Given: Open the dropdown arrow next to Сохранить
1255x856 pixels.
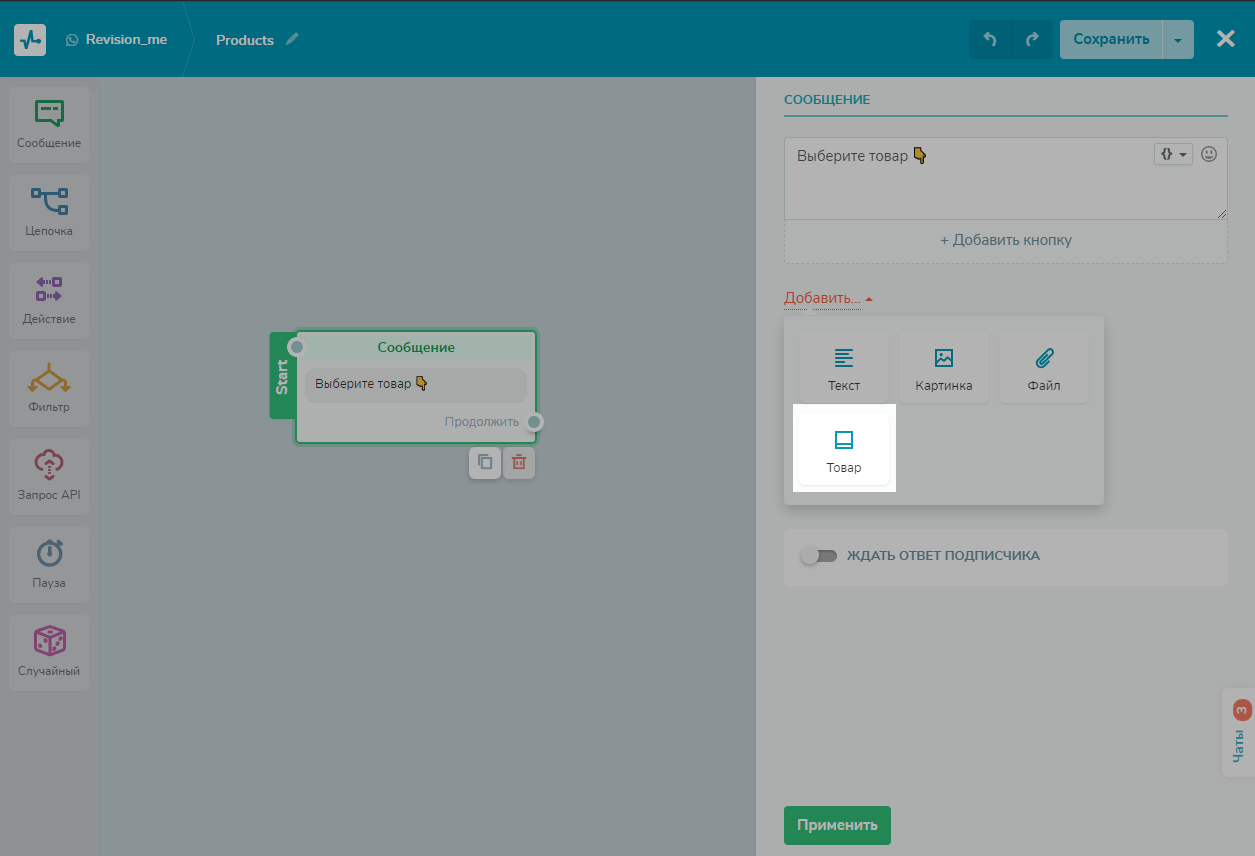Looking at the screenshot, I should (x=1178, y=40).
